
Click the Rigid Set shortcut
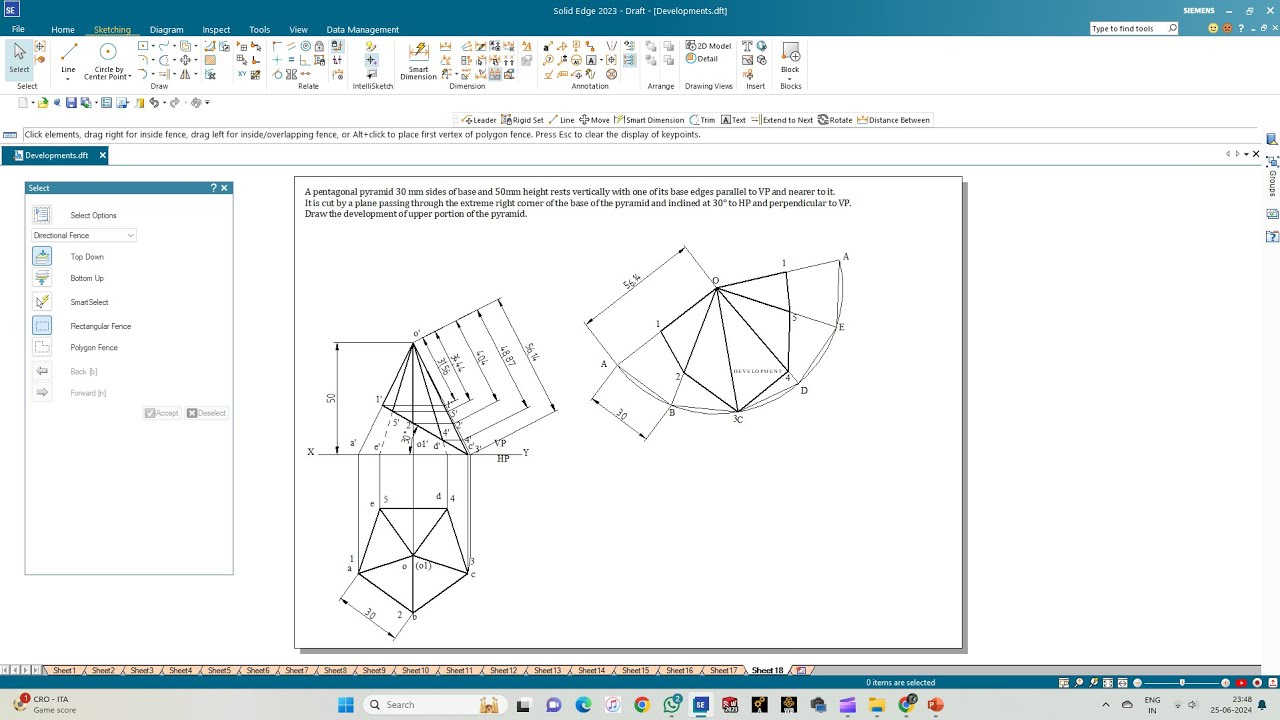click(x=523, y=120)
